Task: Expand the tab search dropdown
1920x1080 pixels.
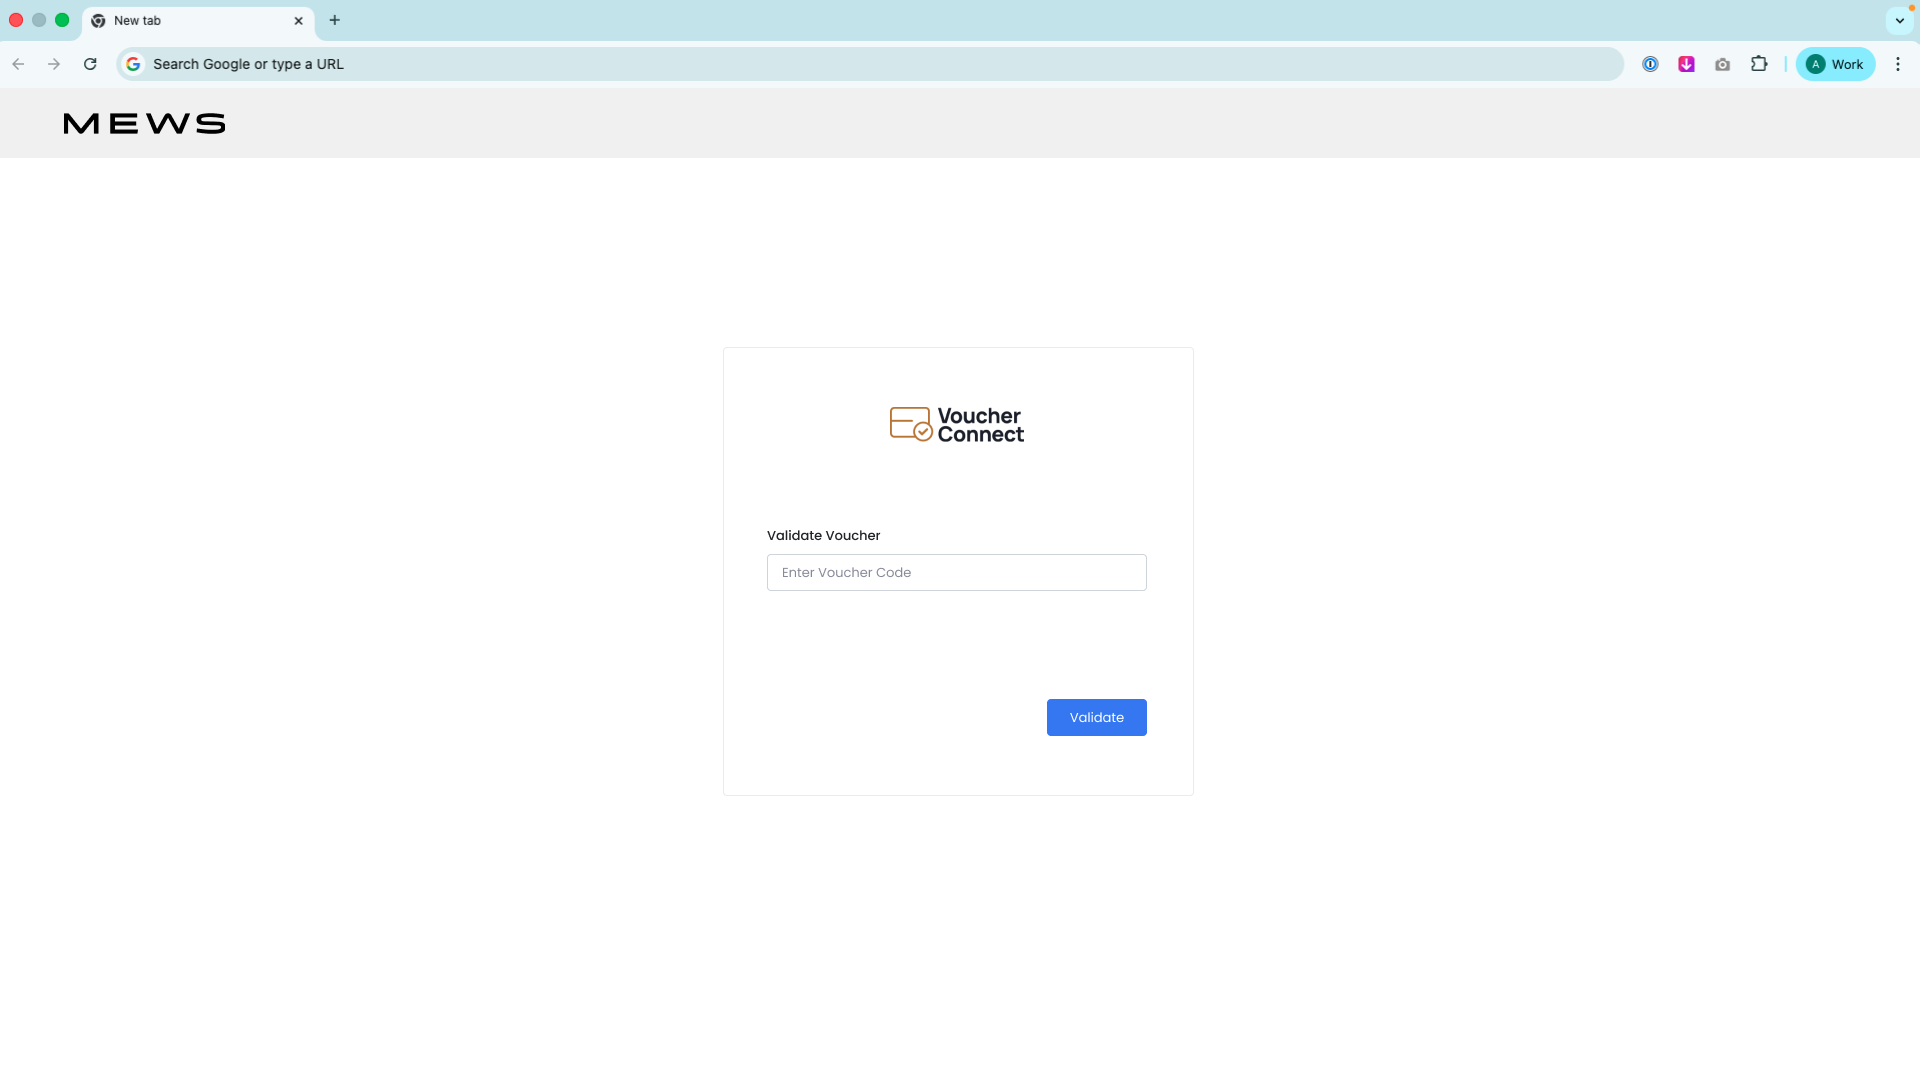Action: (x=1900, y=20)
